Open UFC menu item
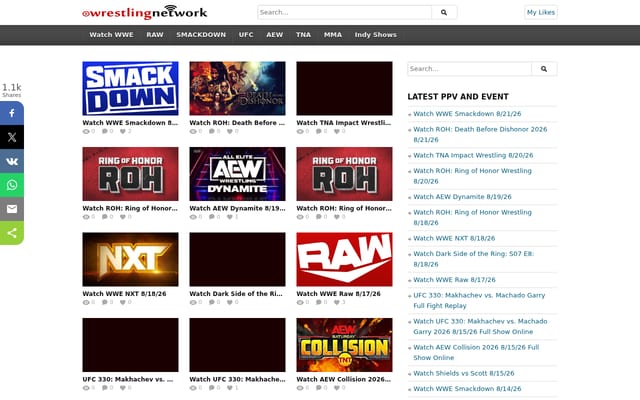640x400 pixels. click(246, 35)
